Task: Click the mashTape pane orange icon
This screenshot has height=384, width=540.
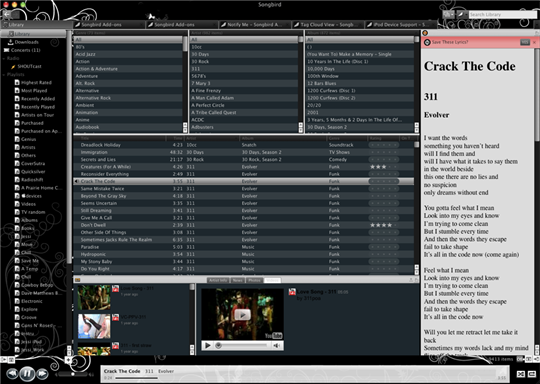Action: (77, 280)
